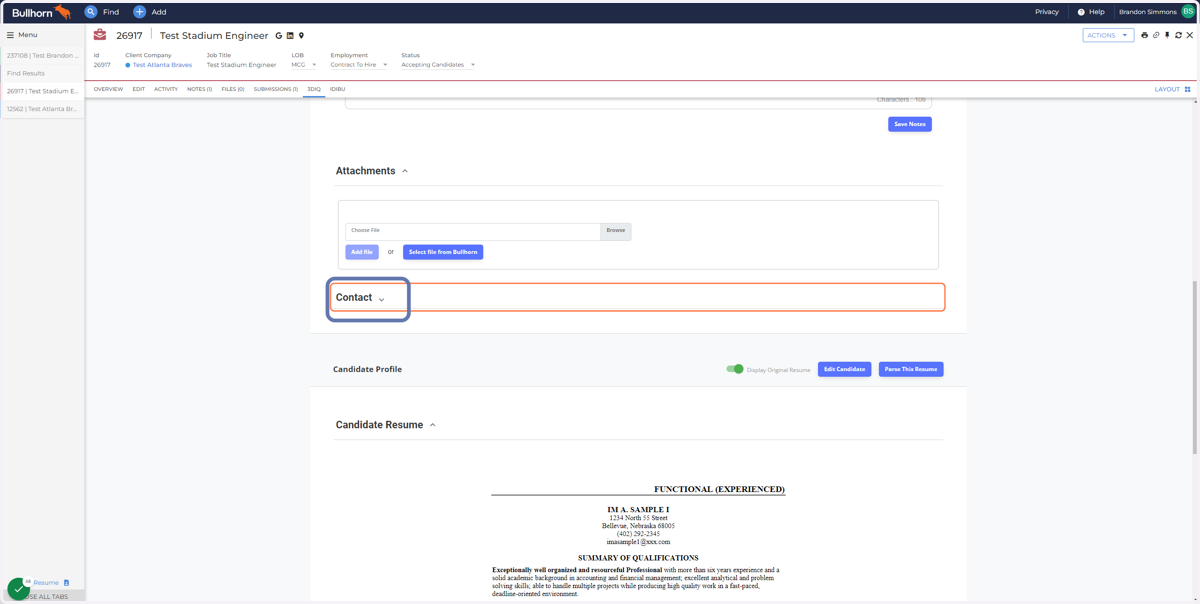Click the Save Notes button
The height and width of the screenshot is (604, 1200).
point(910,124)
